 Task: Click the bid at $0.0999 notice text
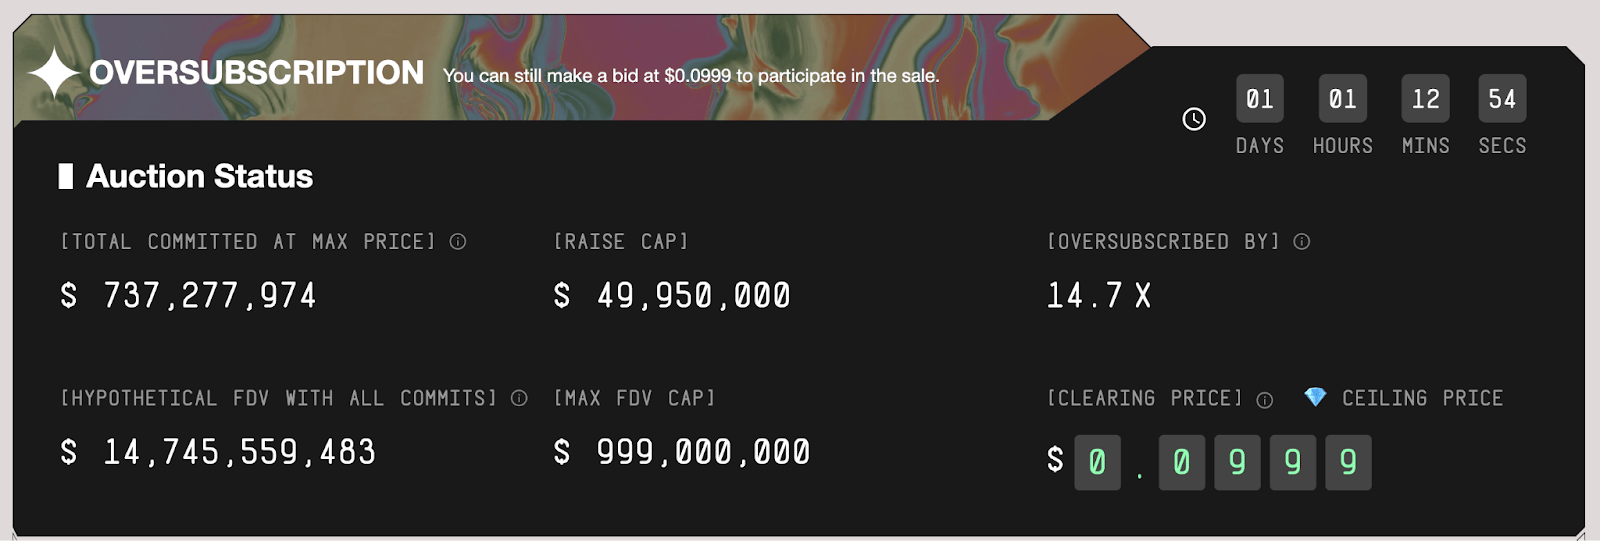[x=691, y=76]
